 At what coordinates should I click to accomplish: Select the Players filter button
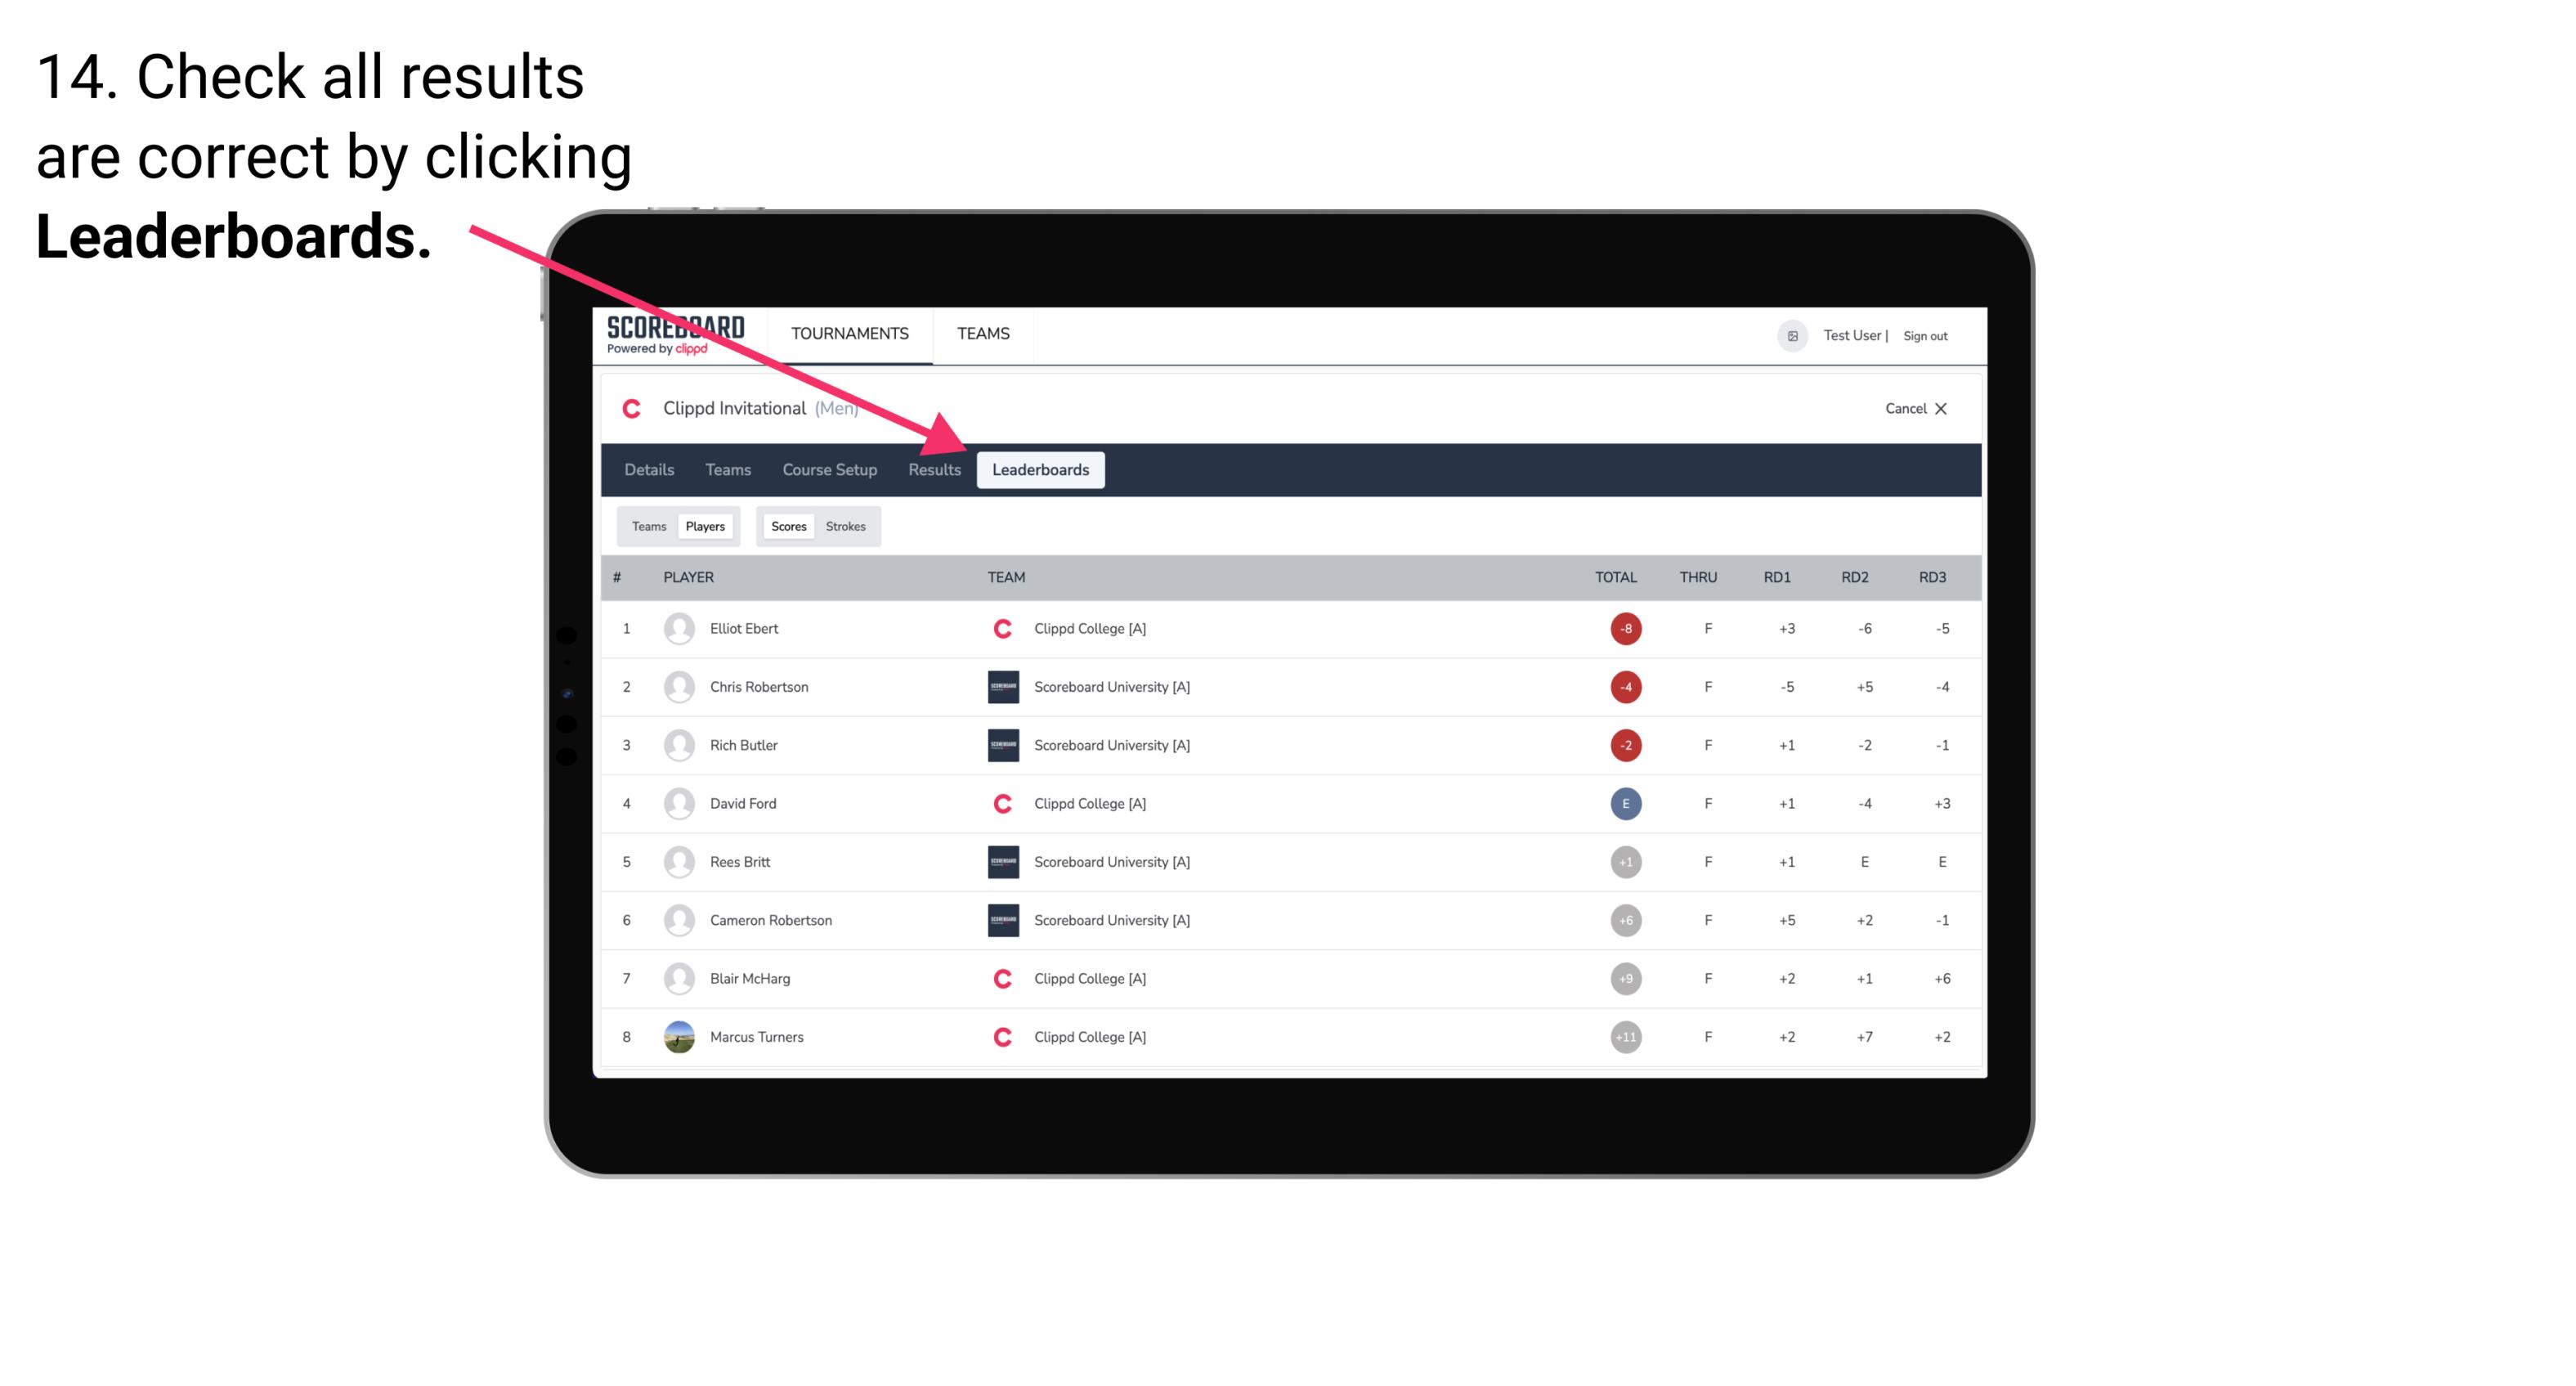coord(705,526)
